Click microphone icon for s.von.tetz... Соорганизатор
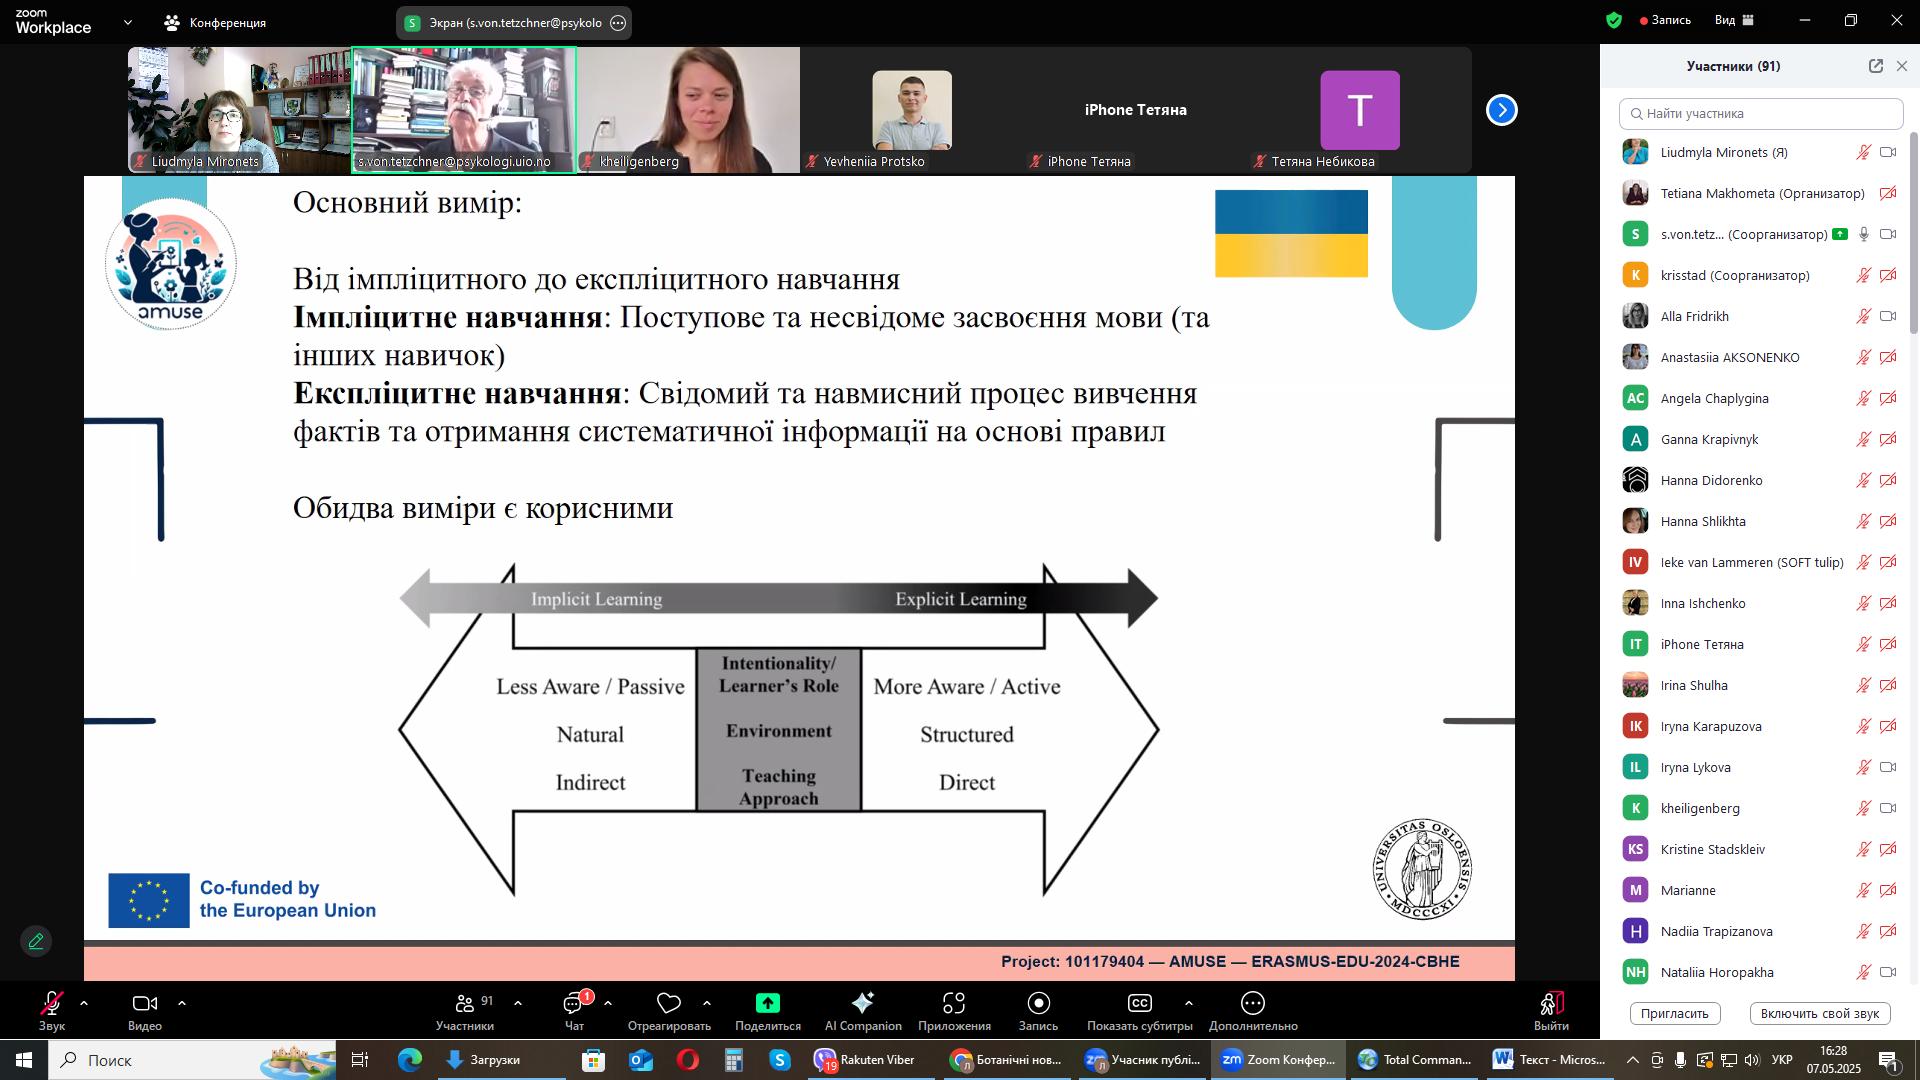 tap(1864, 235)
